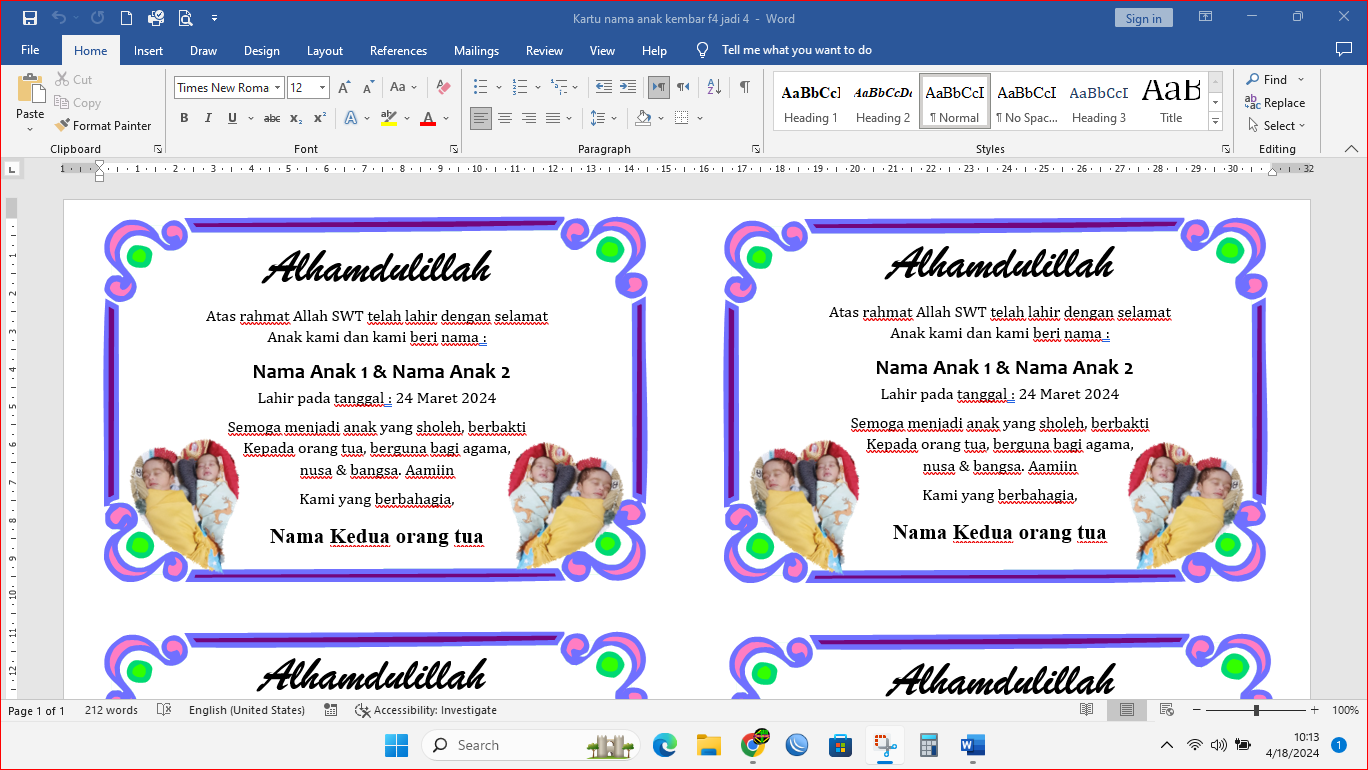Open shading paint bucket dropdown arrow
Viewport: 1368px width, 770px height.
tap(662, 118)
